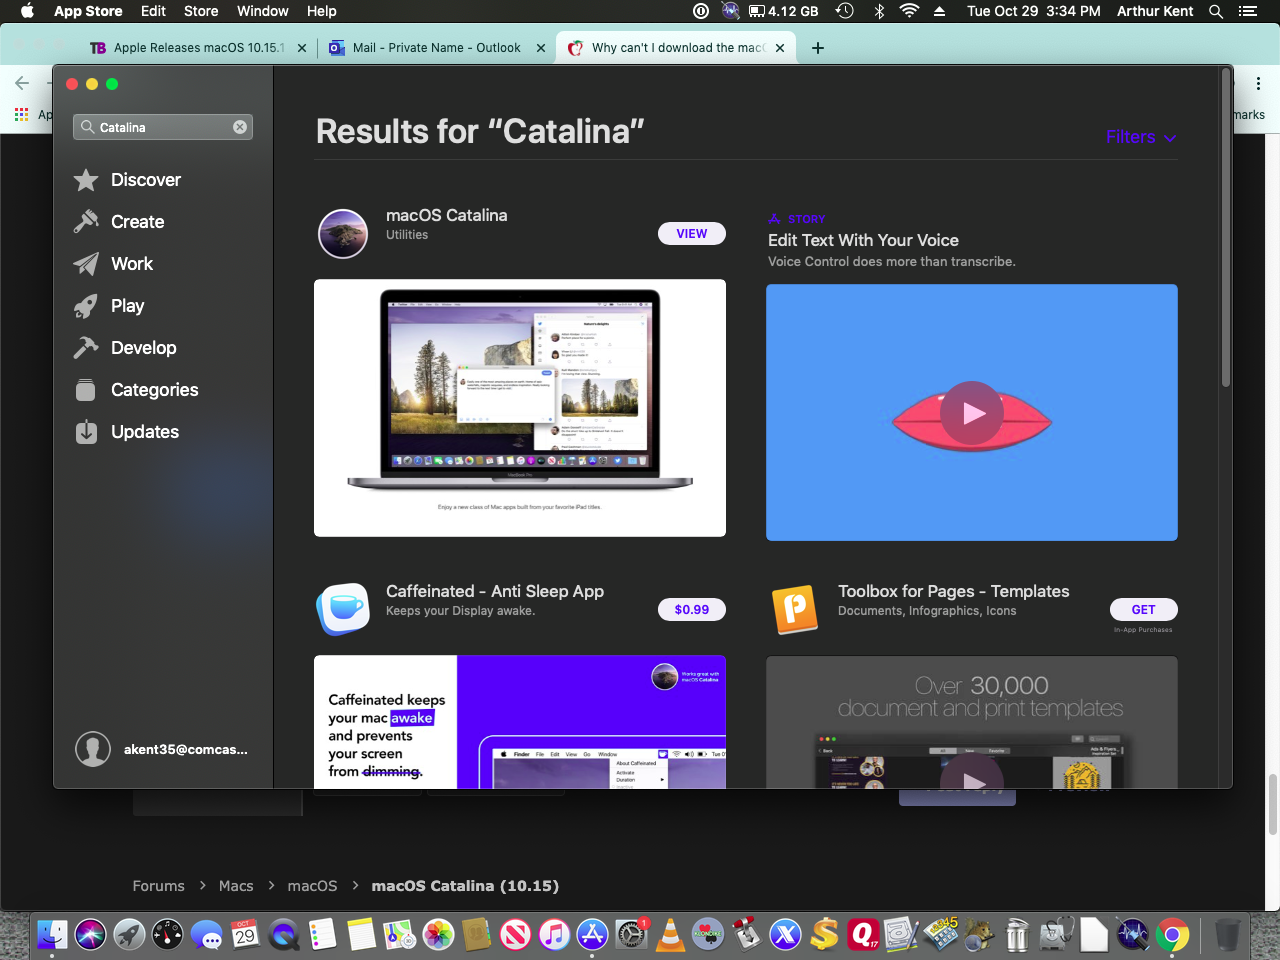Viewport: 1280px width, 960px height.
Task: Click Macs breadcrumb in browser page
Action: click(x=236, y=886)
